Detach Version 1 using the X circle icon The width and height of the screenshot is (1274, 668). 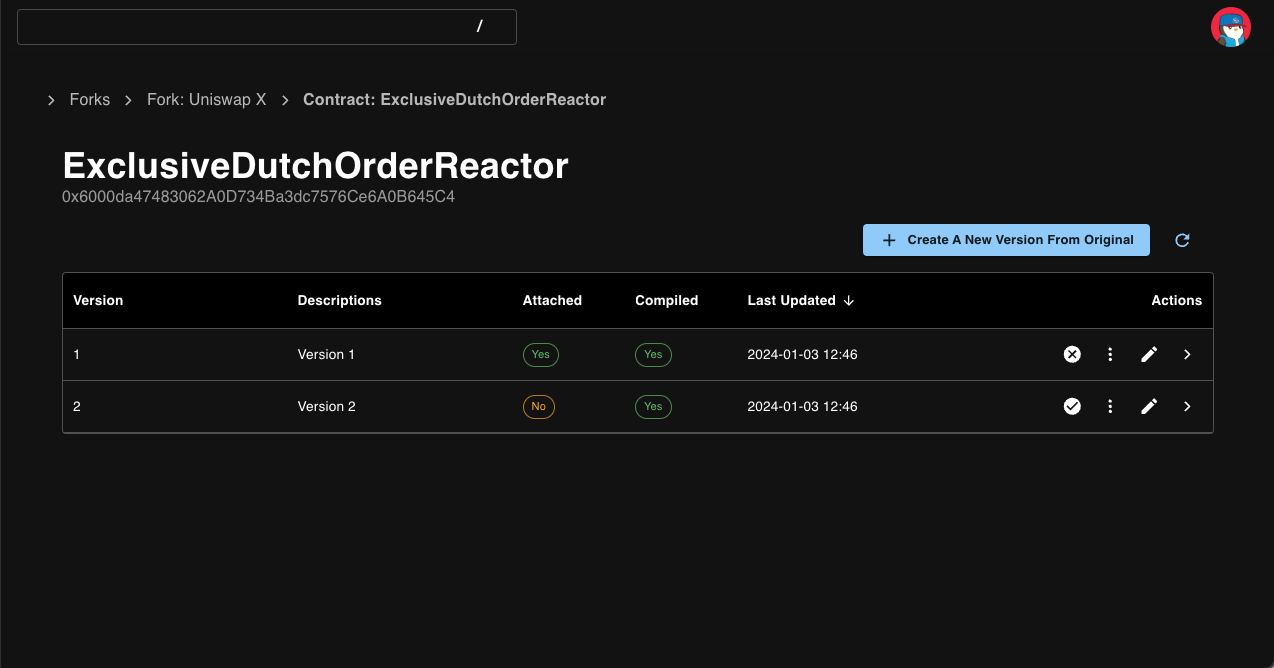click(1072, 354)
